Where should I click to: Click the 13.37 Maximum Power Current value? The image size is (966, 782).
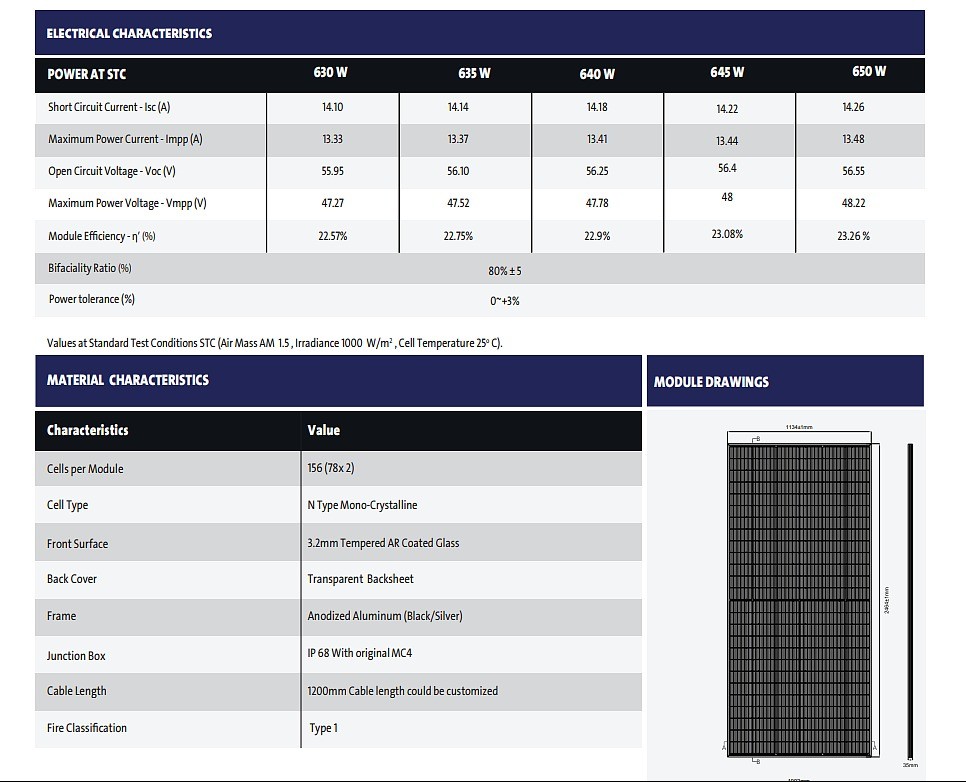coord(458,139)
